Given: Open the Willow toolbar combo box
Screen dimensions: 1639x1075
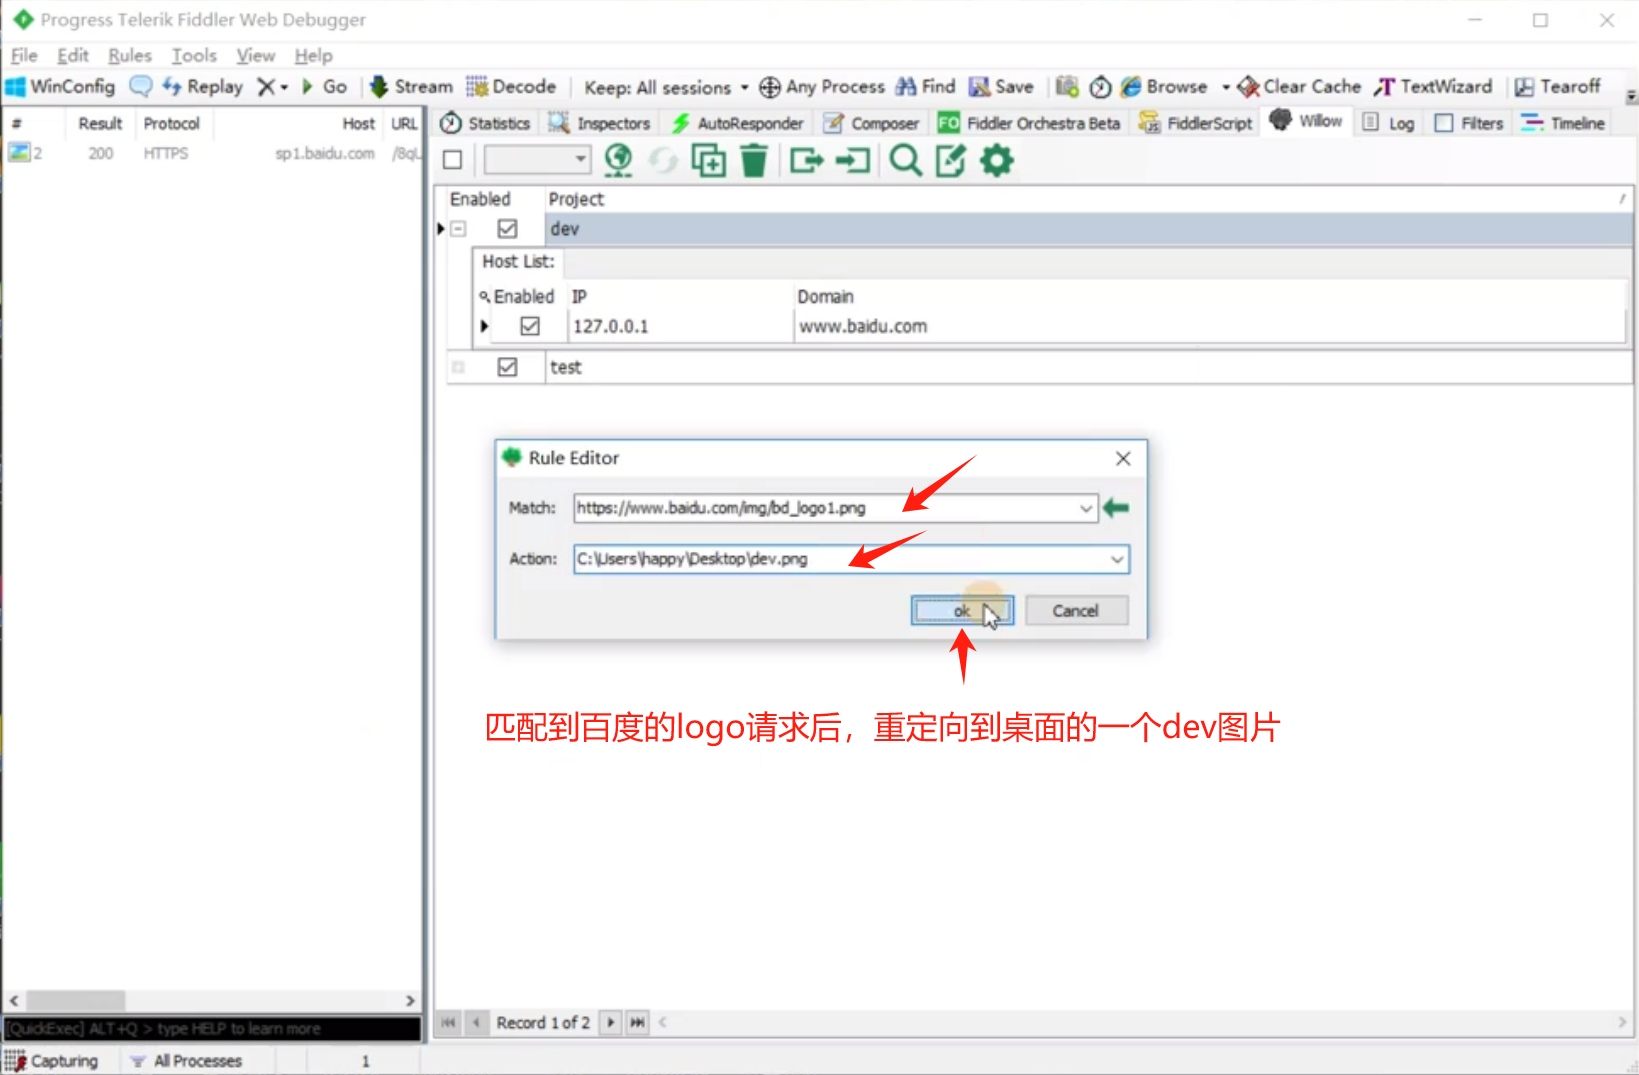Looking at the screenshot, I should (x=537, y=160).
